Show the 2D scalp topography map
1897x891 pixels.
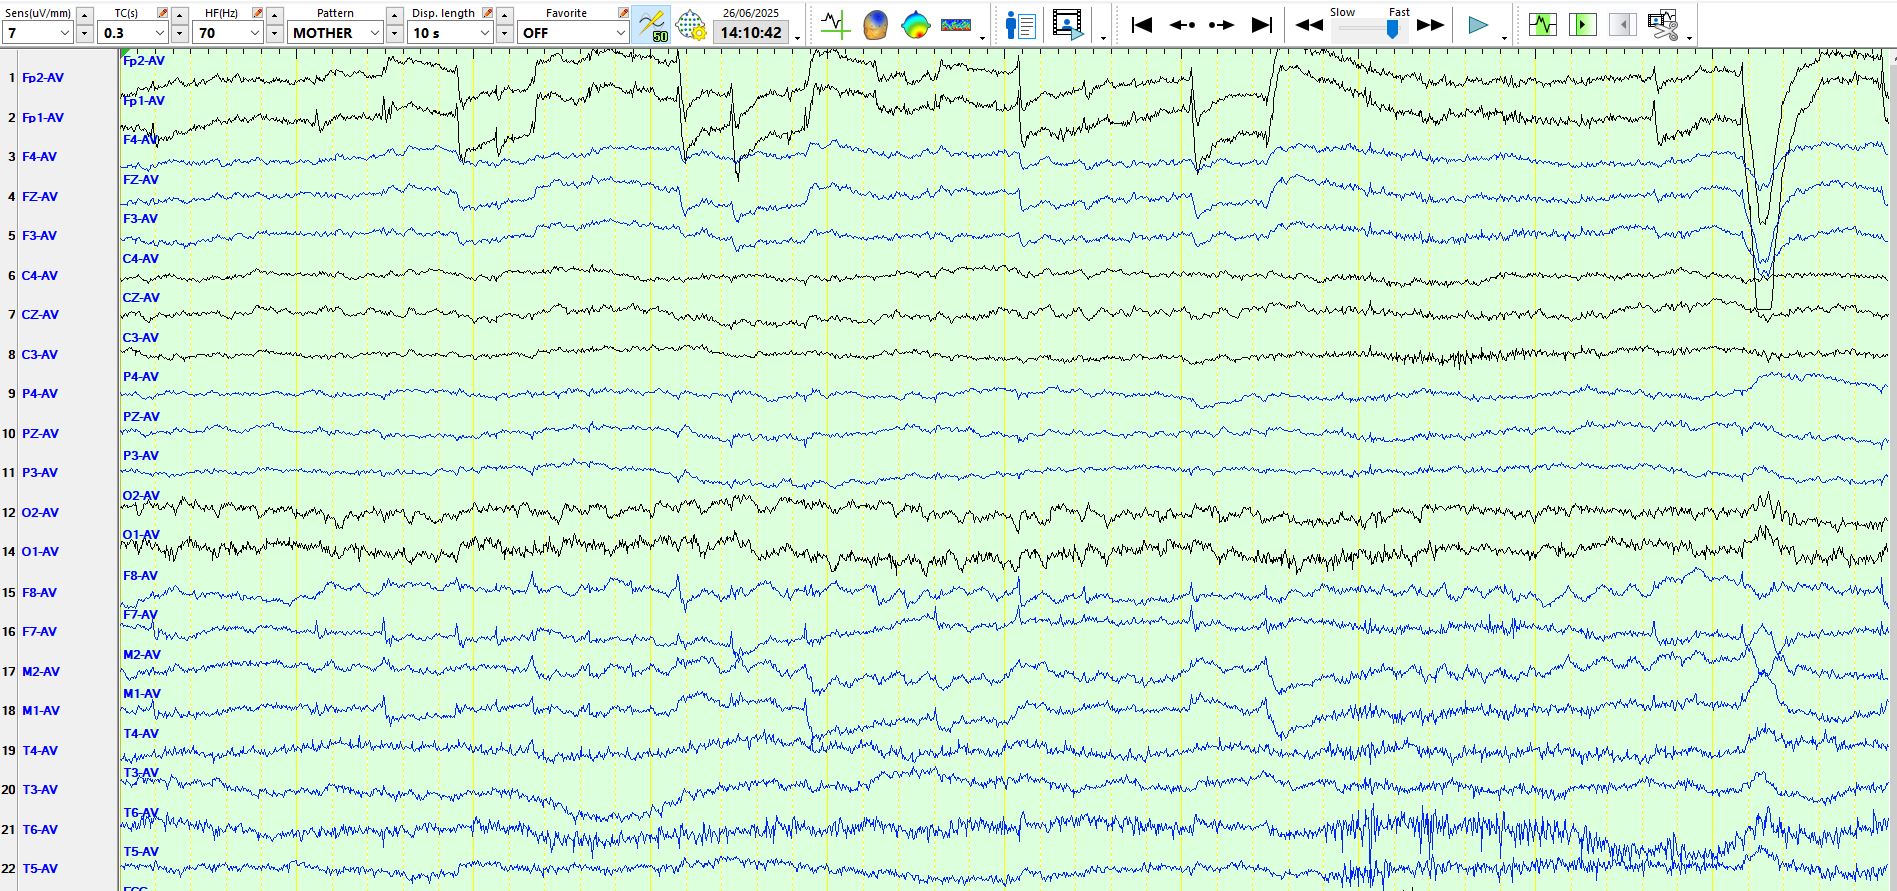(915, 25)
